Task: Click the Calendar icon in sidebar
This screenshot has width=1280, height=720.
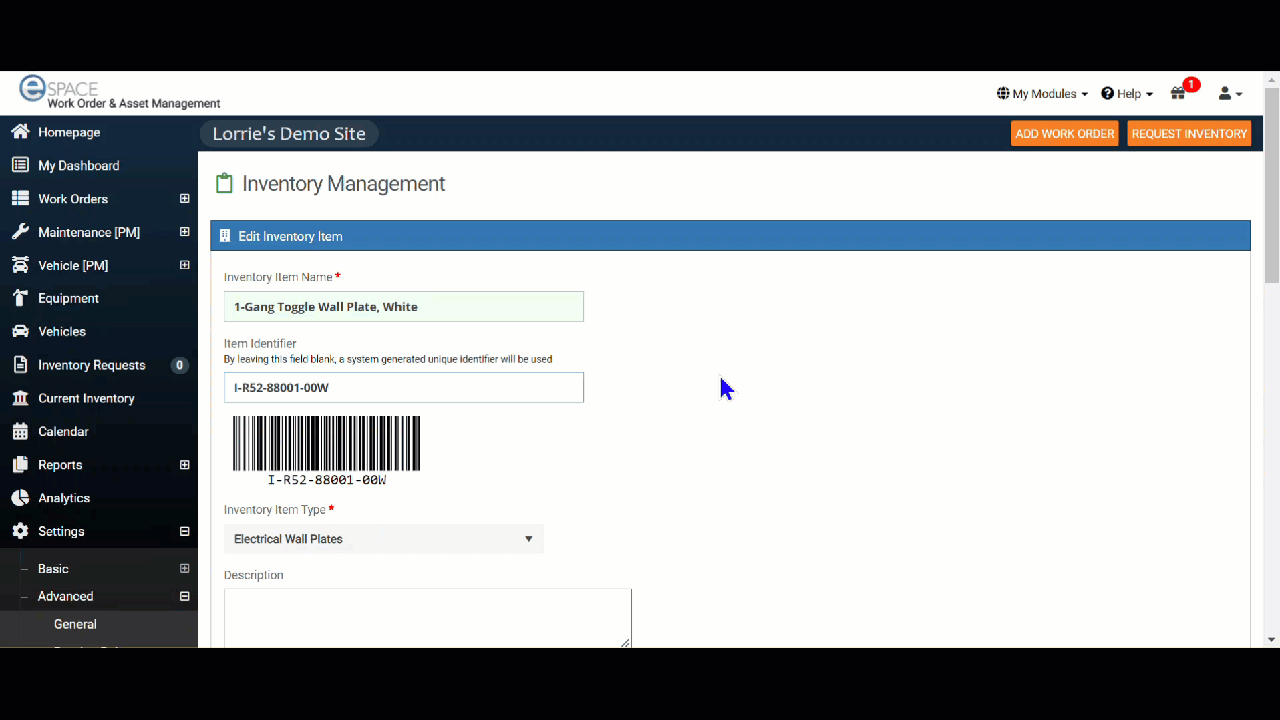Action: click(20, 431)
